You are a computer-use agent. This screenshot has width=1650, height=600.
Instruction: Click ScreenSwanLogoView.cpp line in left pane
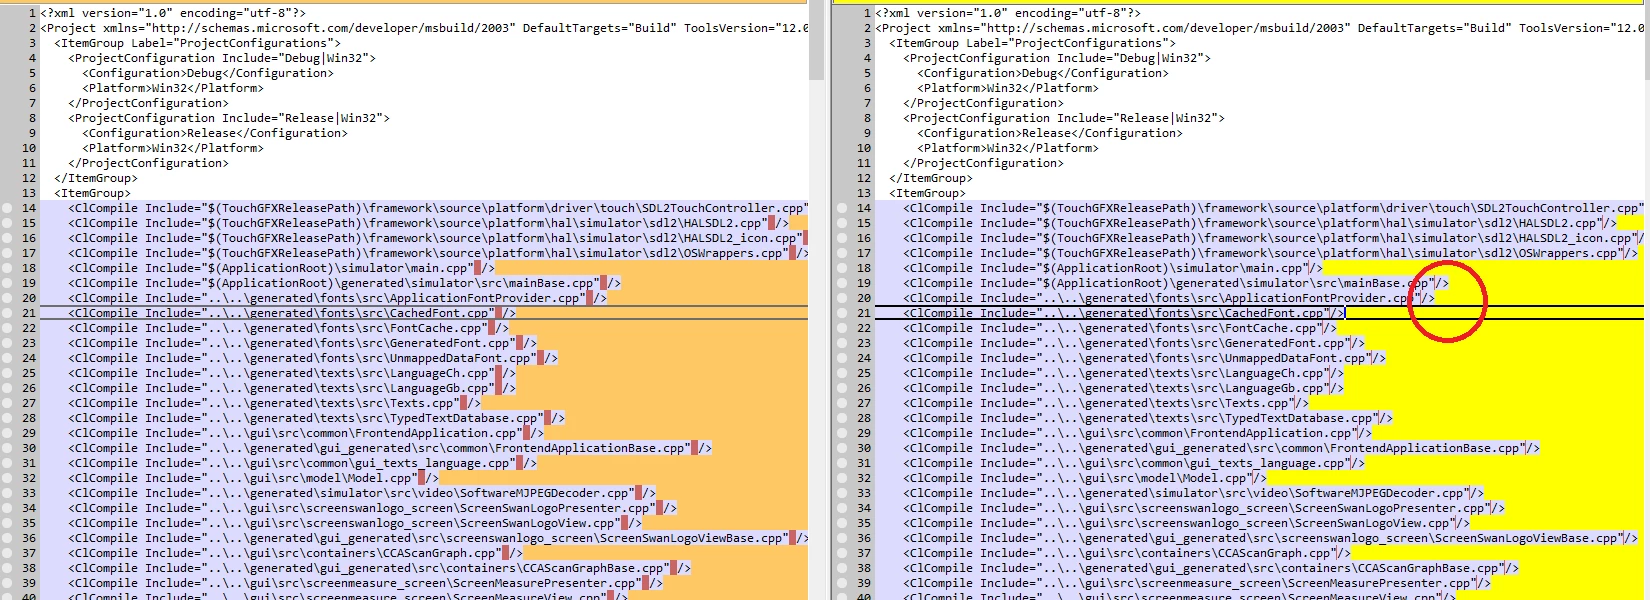coord(355,523)
